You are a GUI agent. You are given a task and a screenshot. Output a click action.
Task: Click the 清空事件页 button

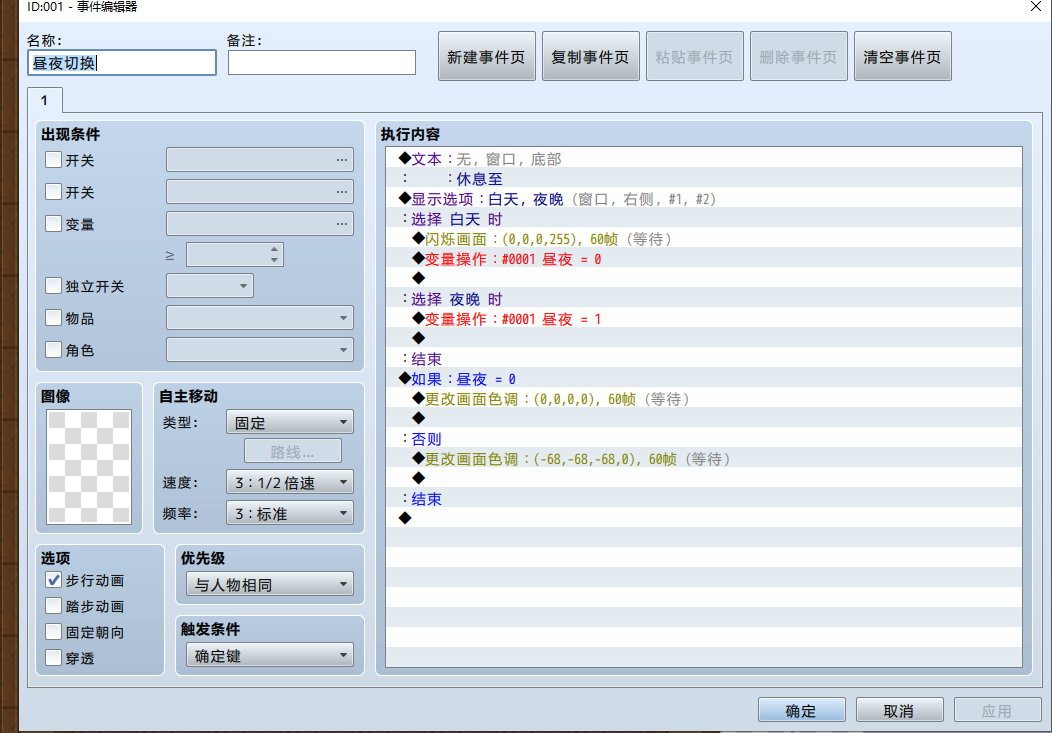point(902,56)
